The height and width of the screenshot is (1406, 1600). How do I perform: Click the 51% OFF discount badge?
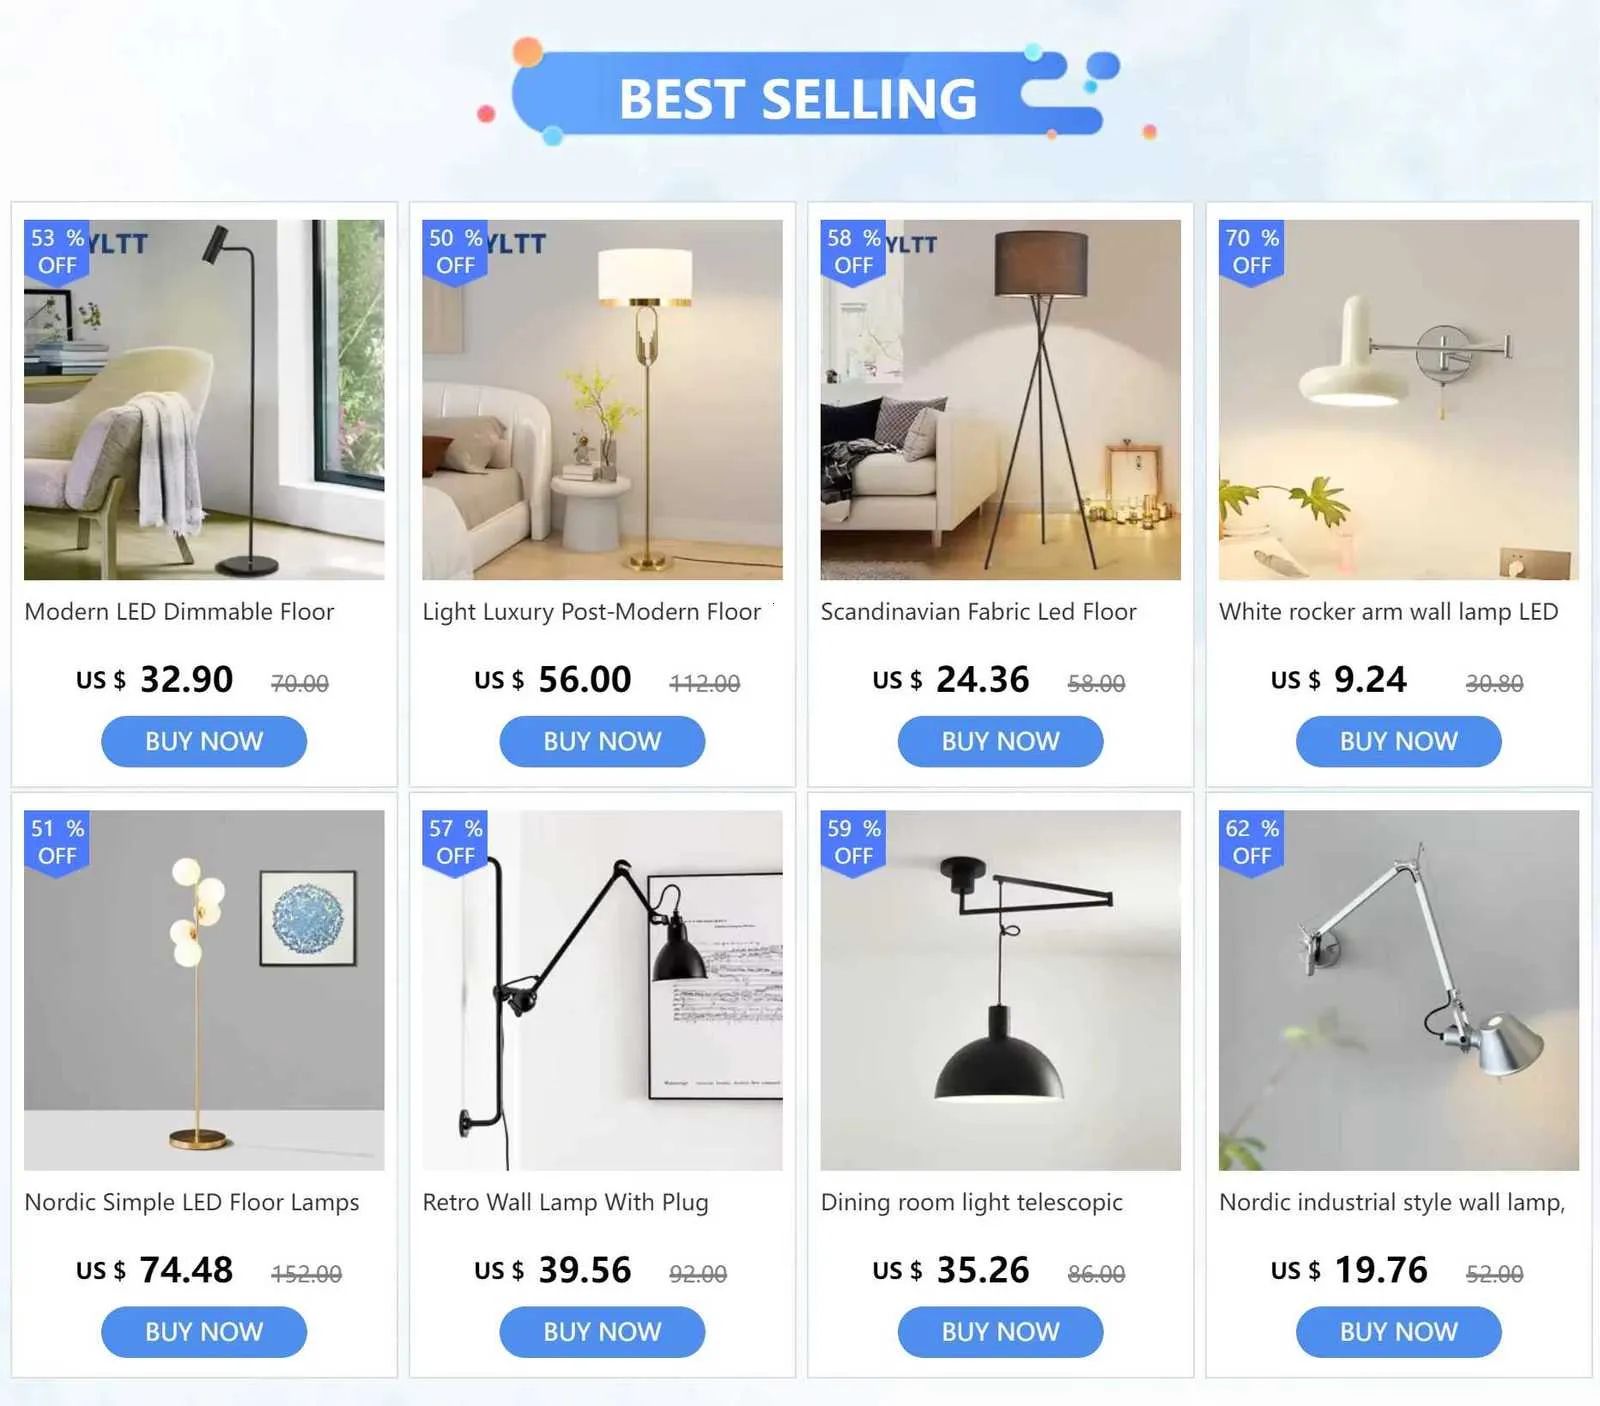click(x=56, y=842)
